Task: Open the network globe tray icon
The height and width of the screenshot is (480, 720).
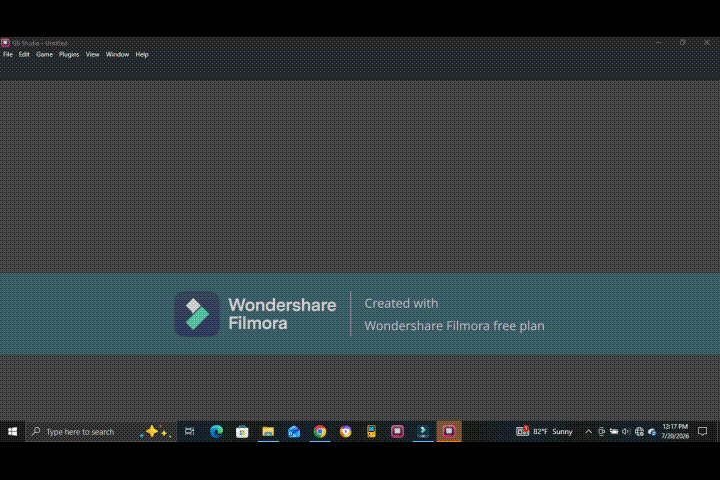Action: coord(639,431)
